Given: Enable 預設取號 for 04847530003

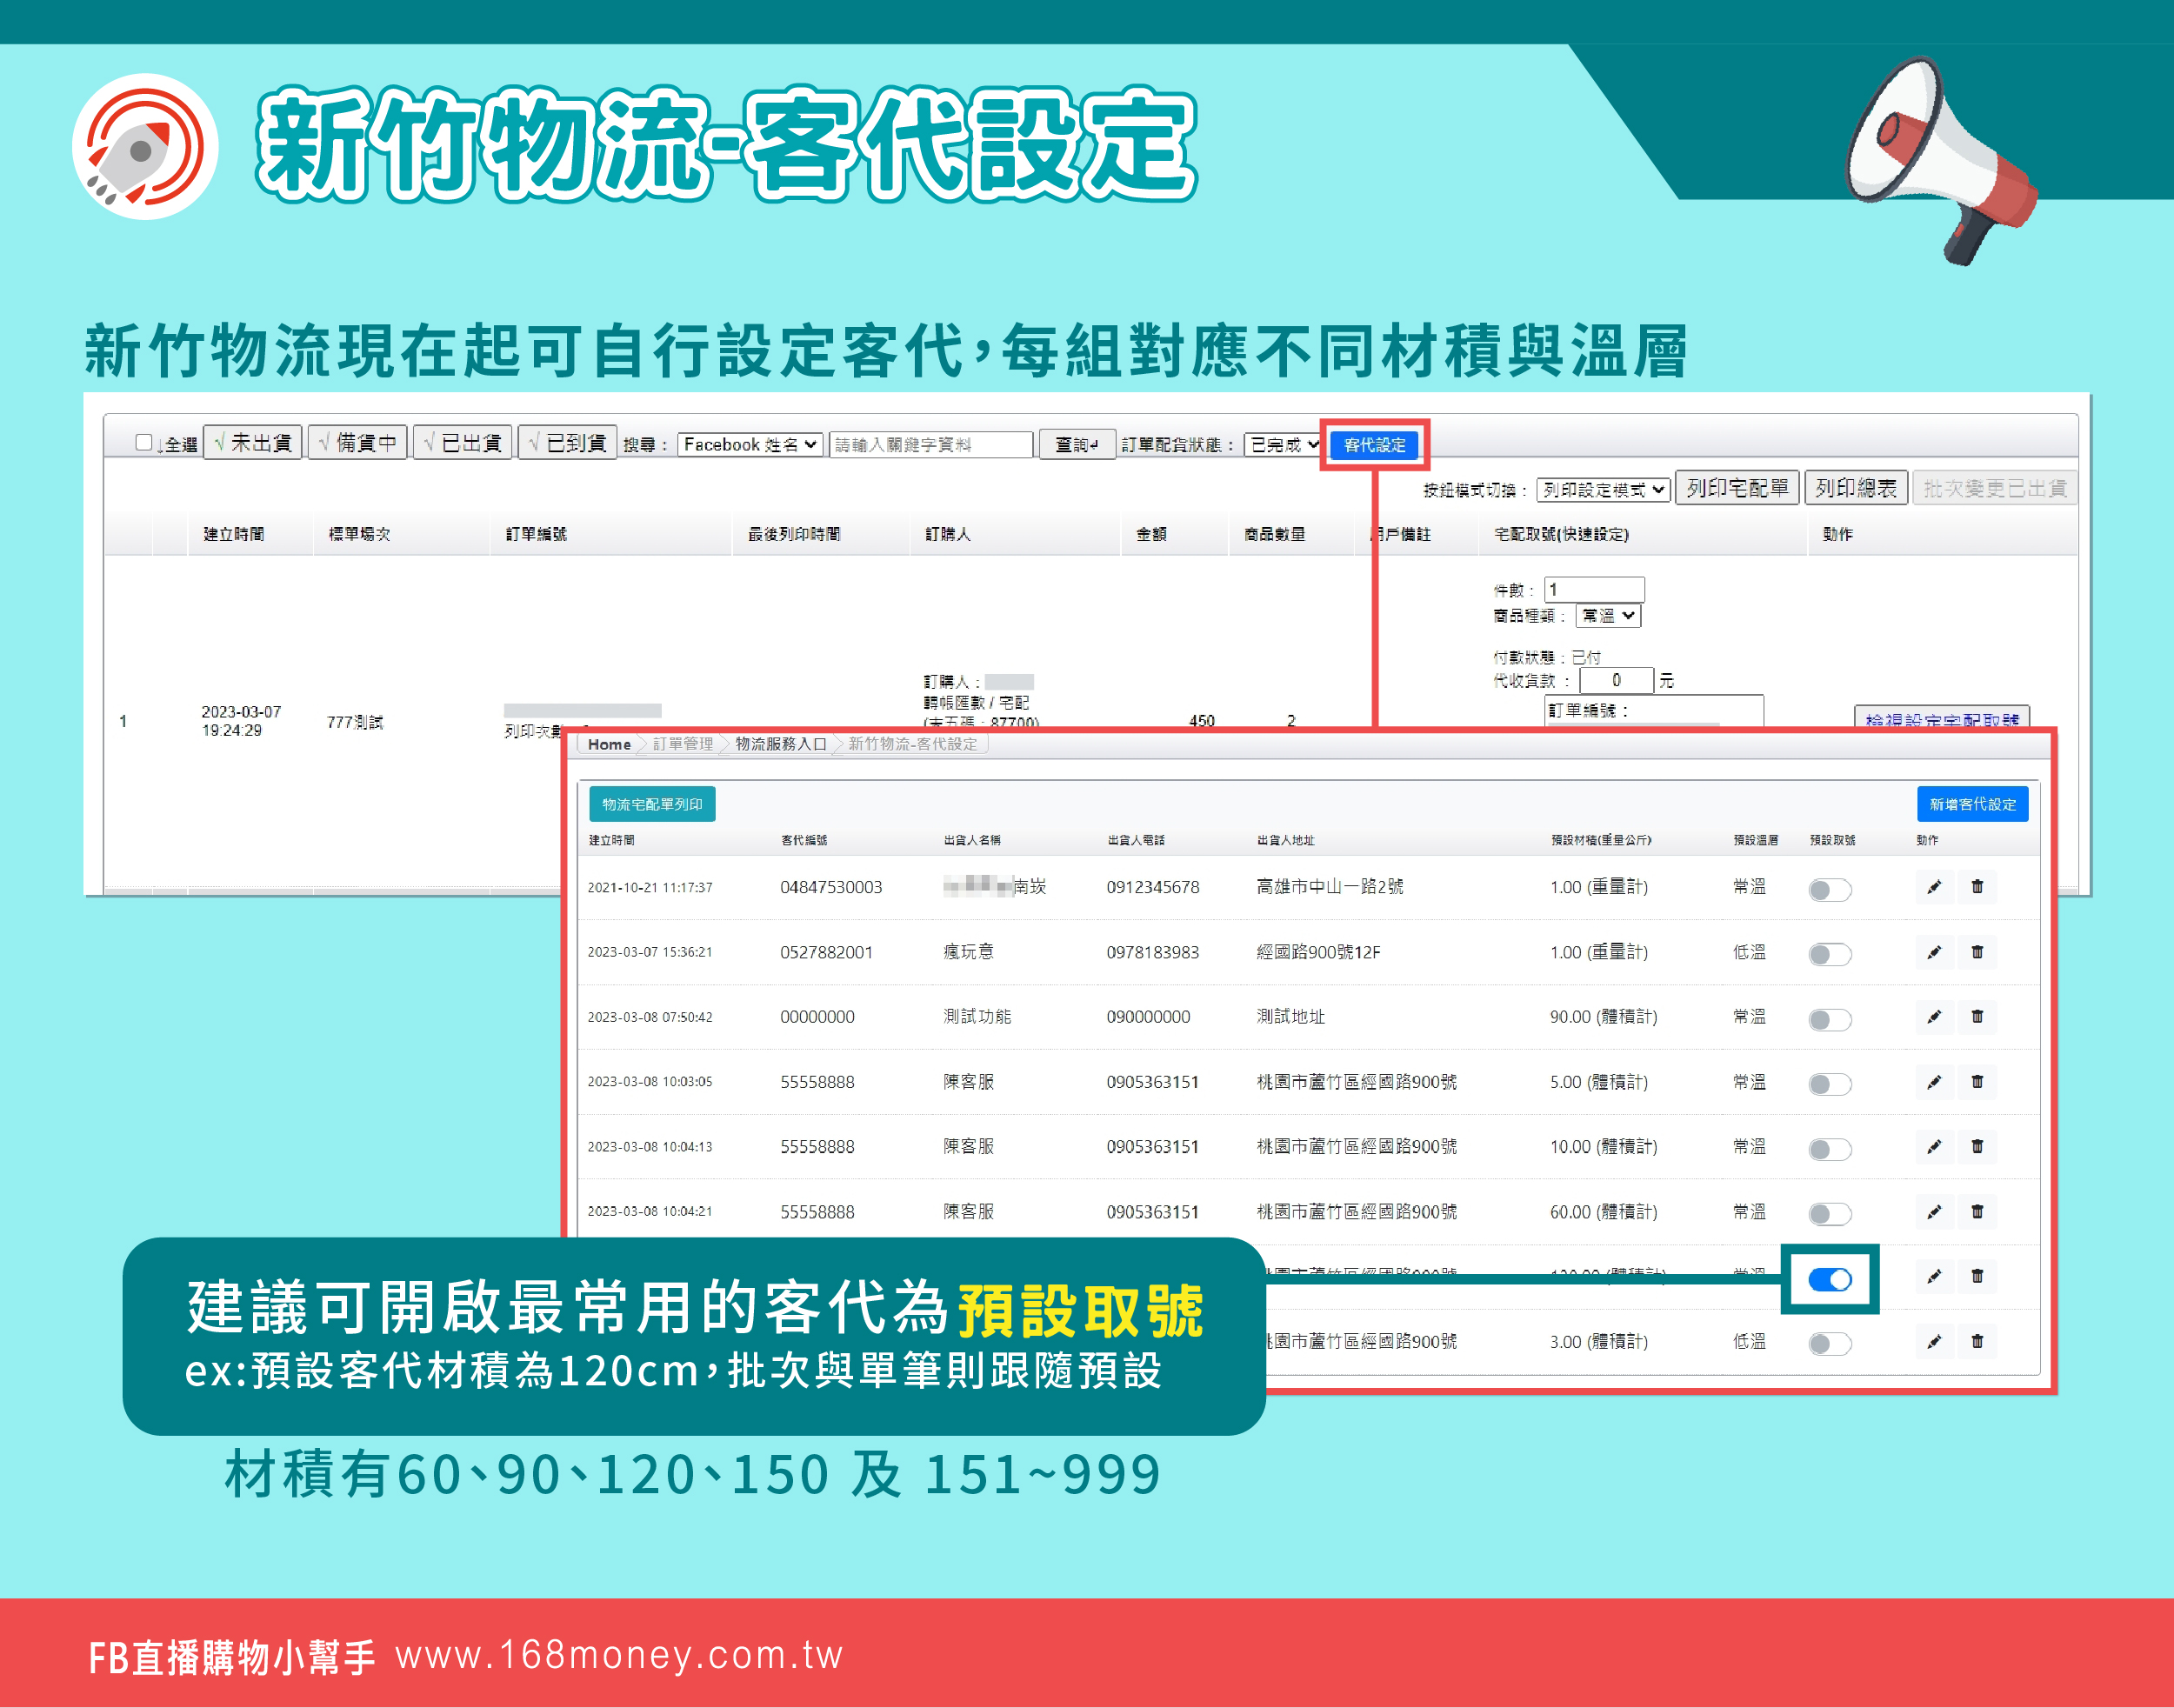Looking at the screenshot, I should click(1830, 890).
